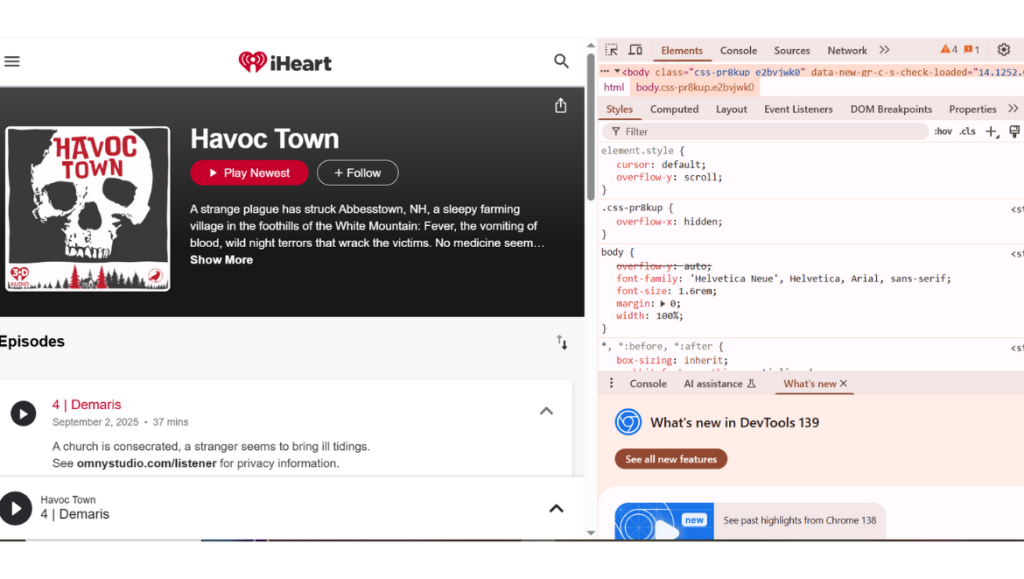Show more style pane tabs
The image size is (1024, 579).
pyautogui.click(x=1013, y=108)
